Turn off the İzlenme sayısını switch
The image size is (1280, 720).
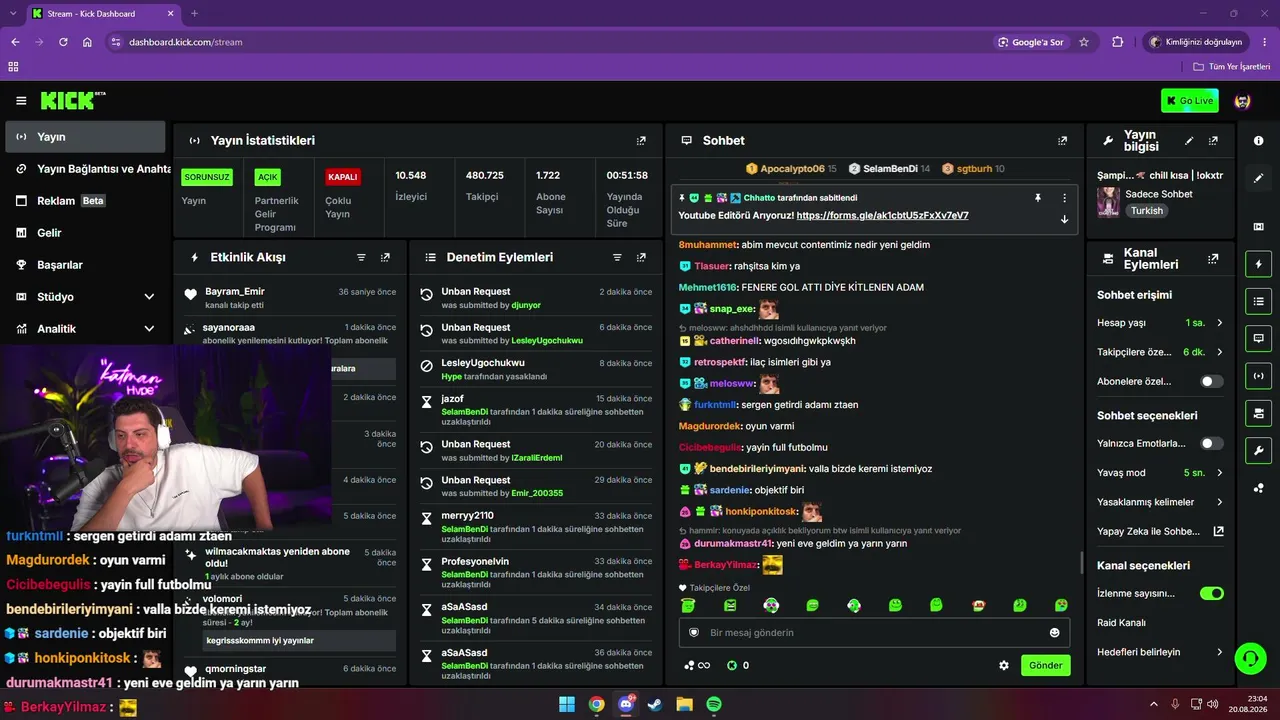pos(1212,593)
